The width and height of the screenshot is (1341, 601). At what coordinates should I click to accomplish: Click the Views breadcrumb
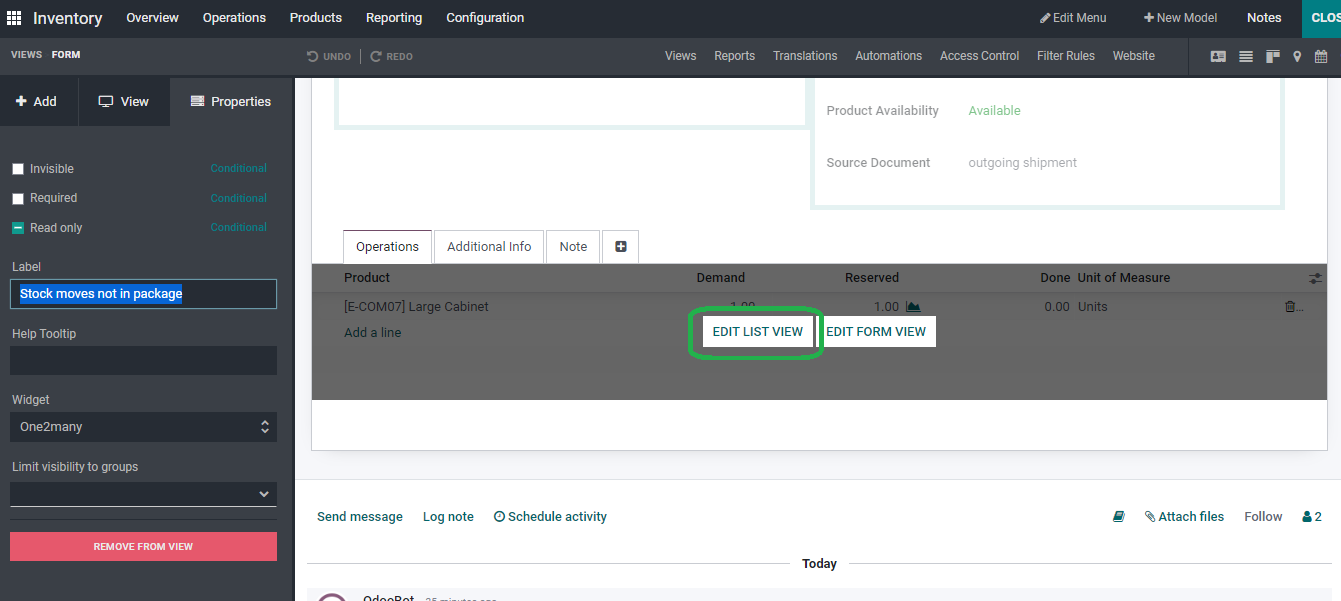tap(26, 55)
